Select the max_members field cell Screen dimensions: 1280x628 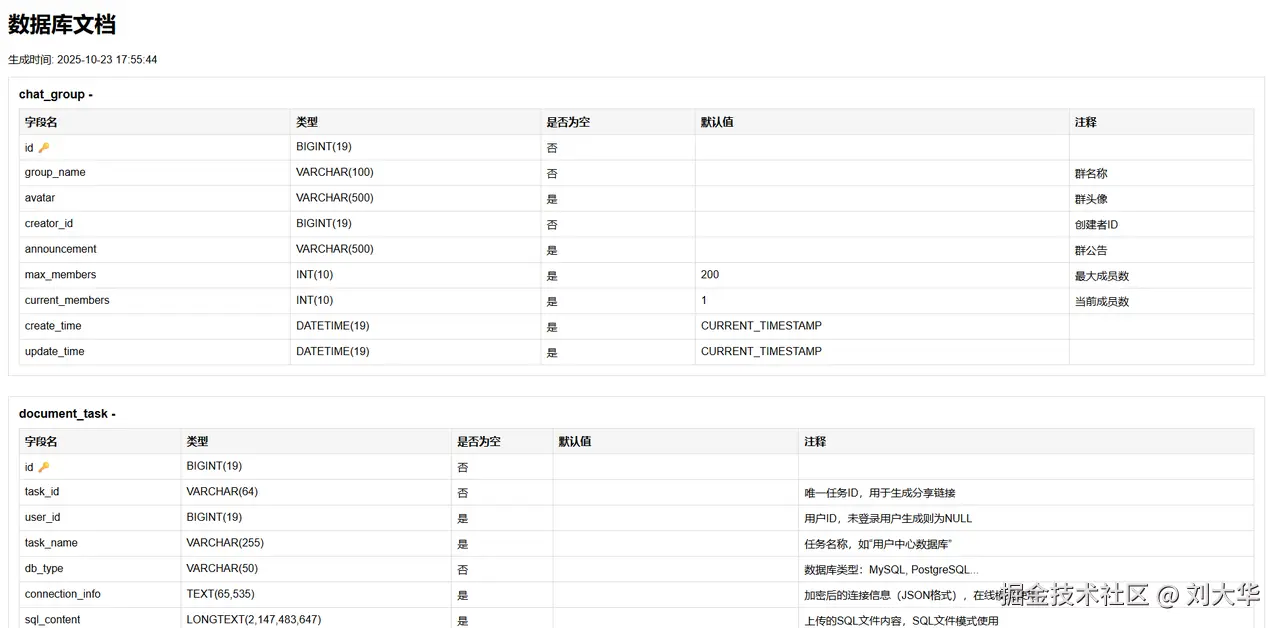155,275
